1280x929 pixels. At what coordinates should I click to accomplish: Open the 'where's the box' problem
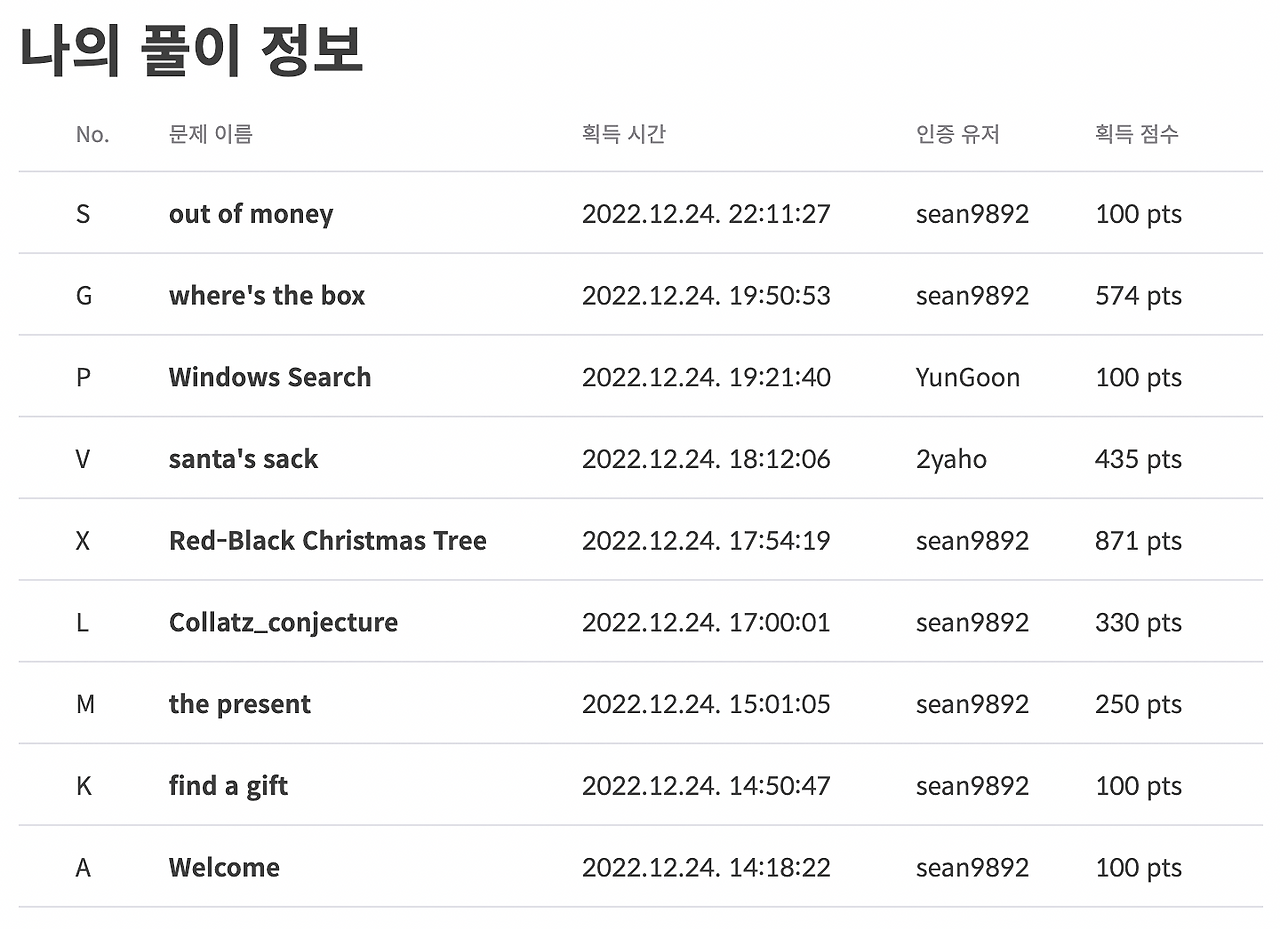(267, 296)
